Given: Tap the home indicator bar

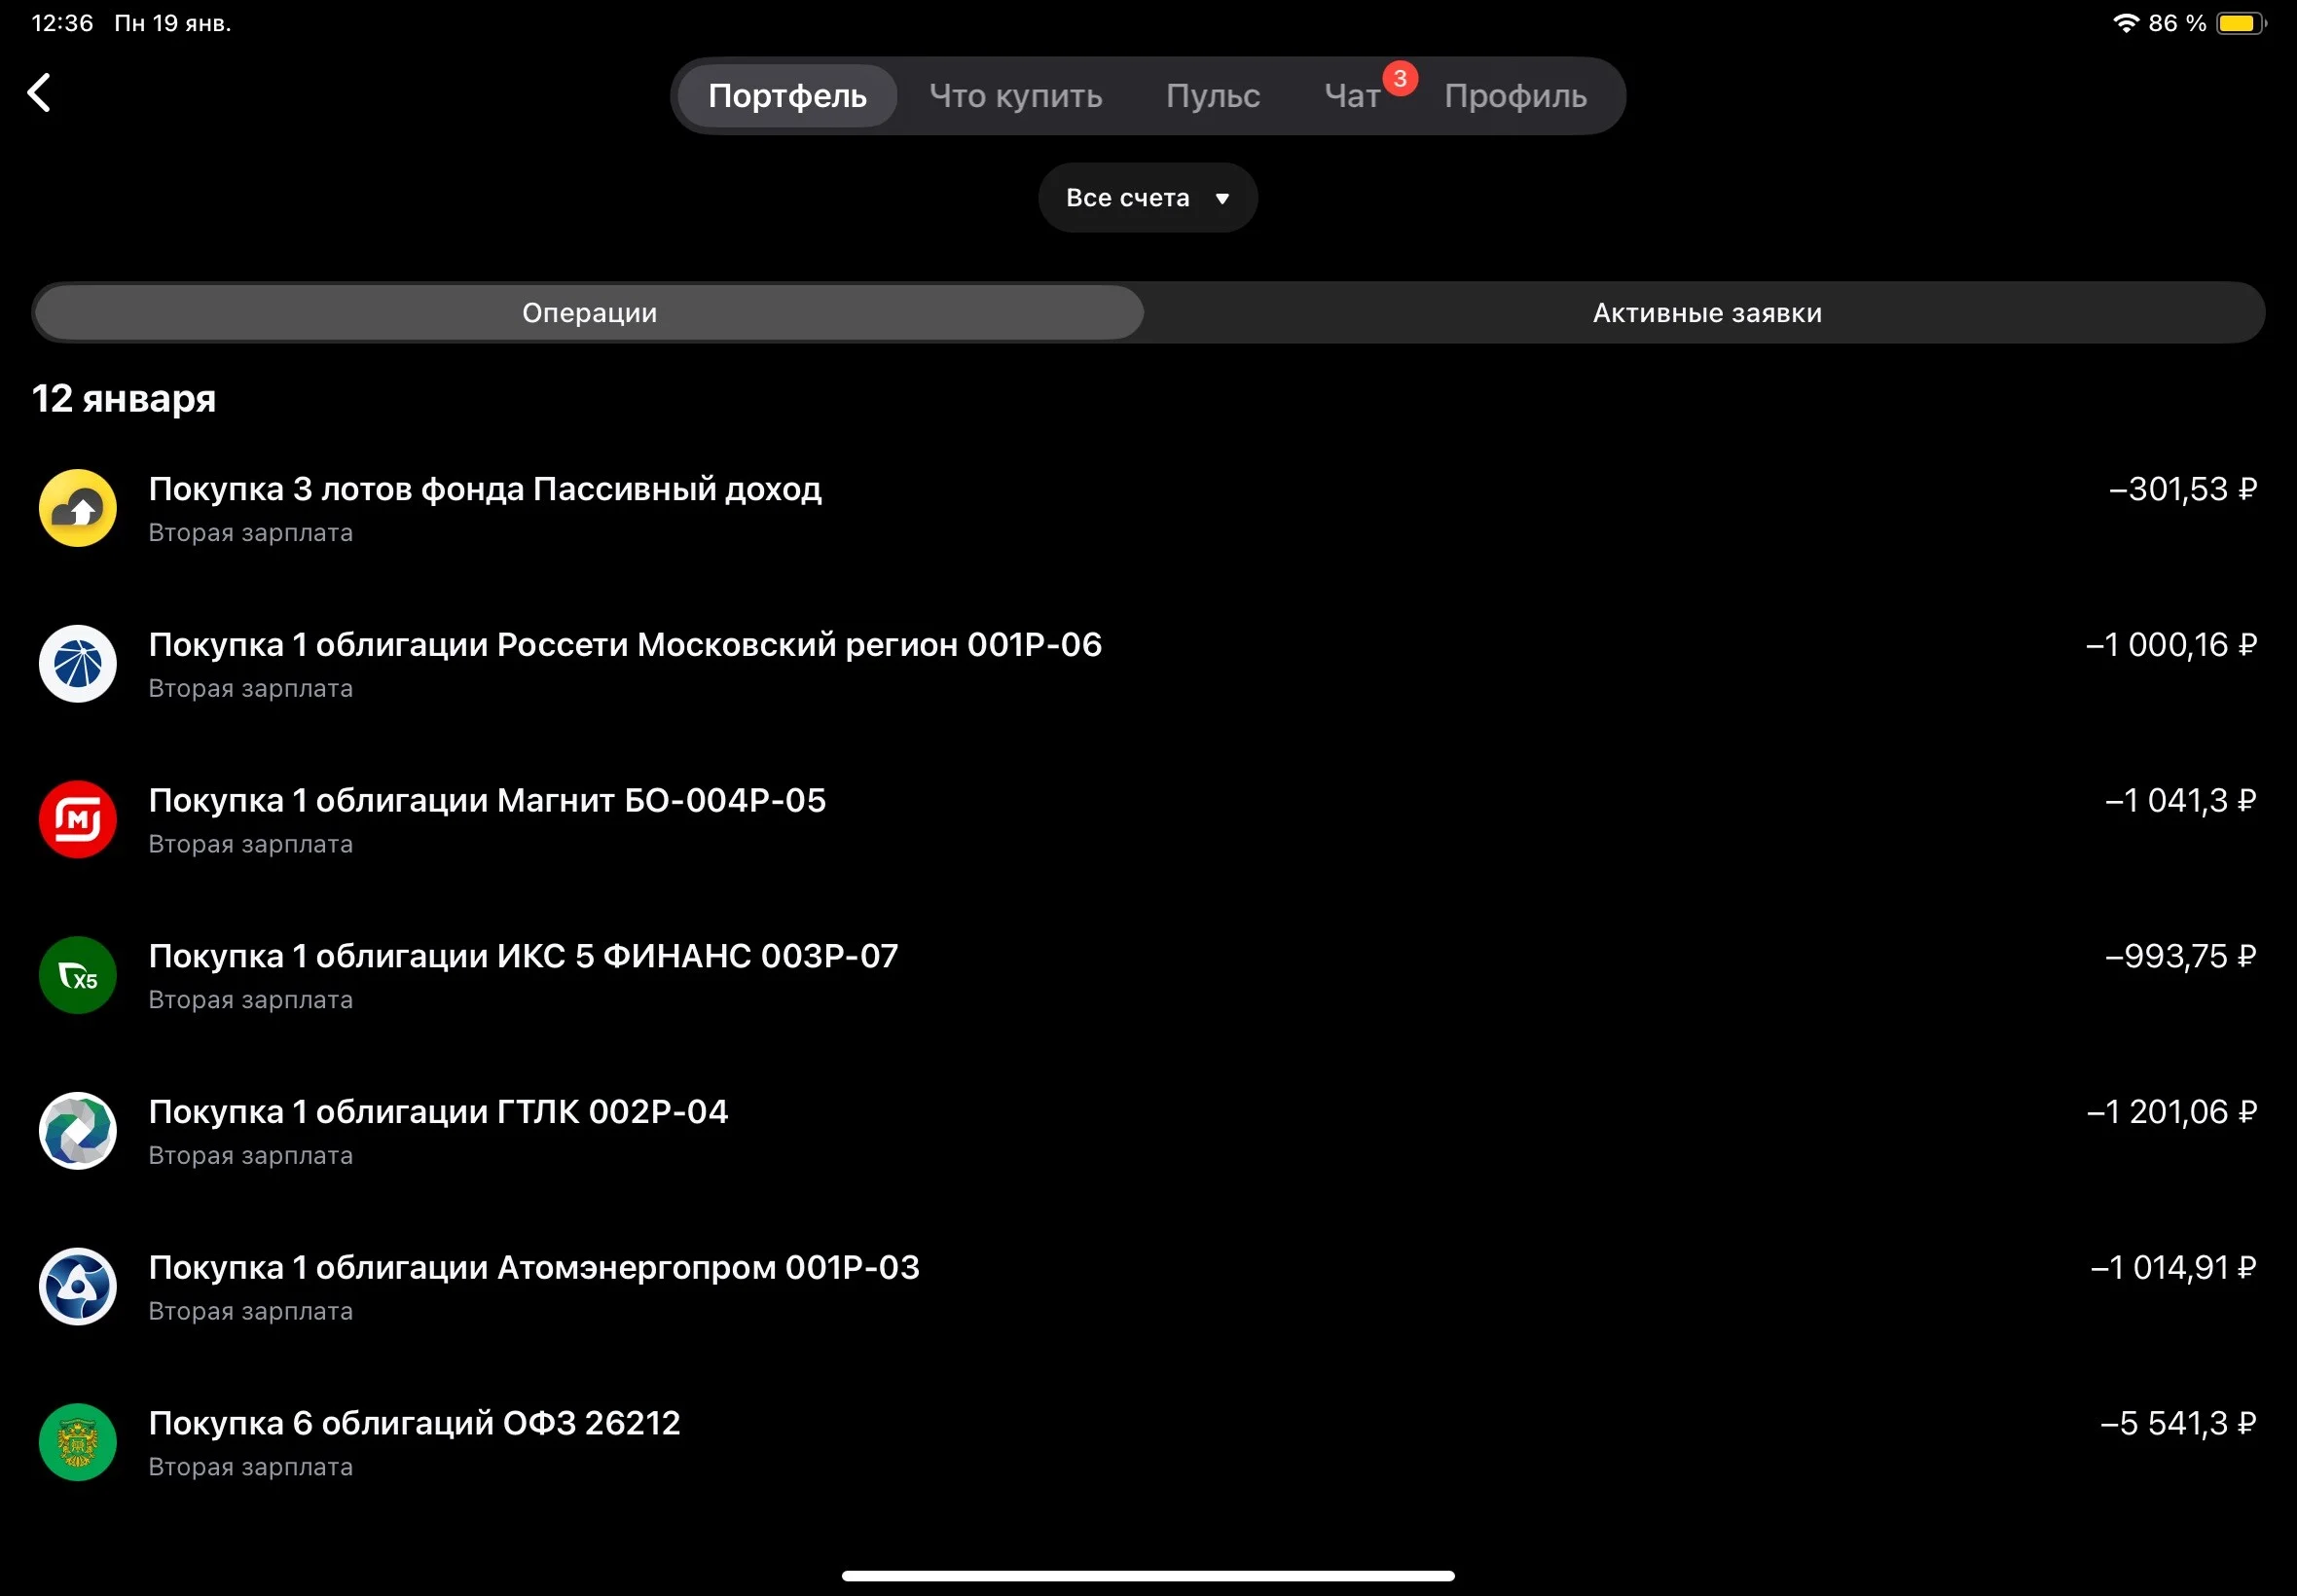Looking at the screenshot, I should 1148,1576.
